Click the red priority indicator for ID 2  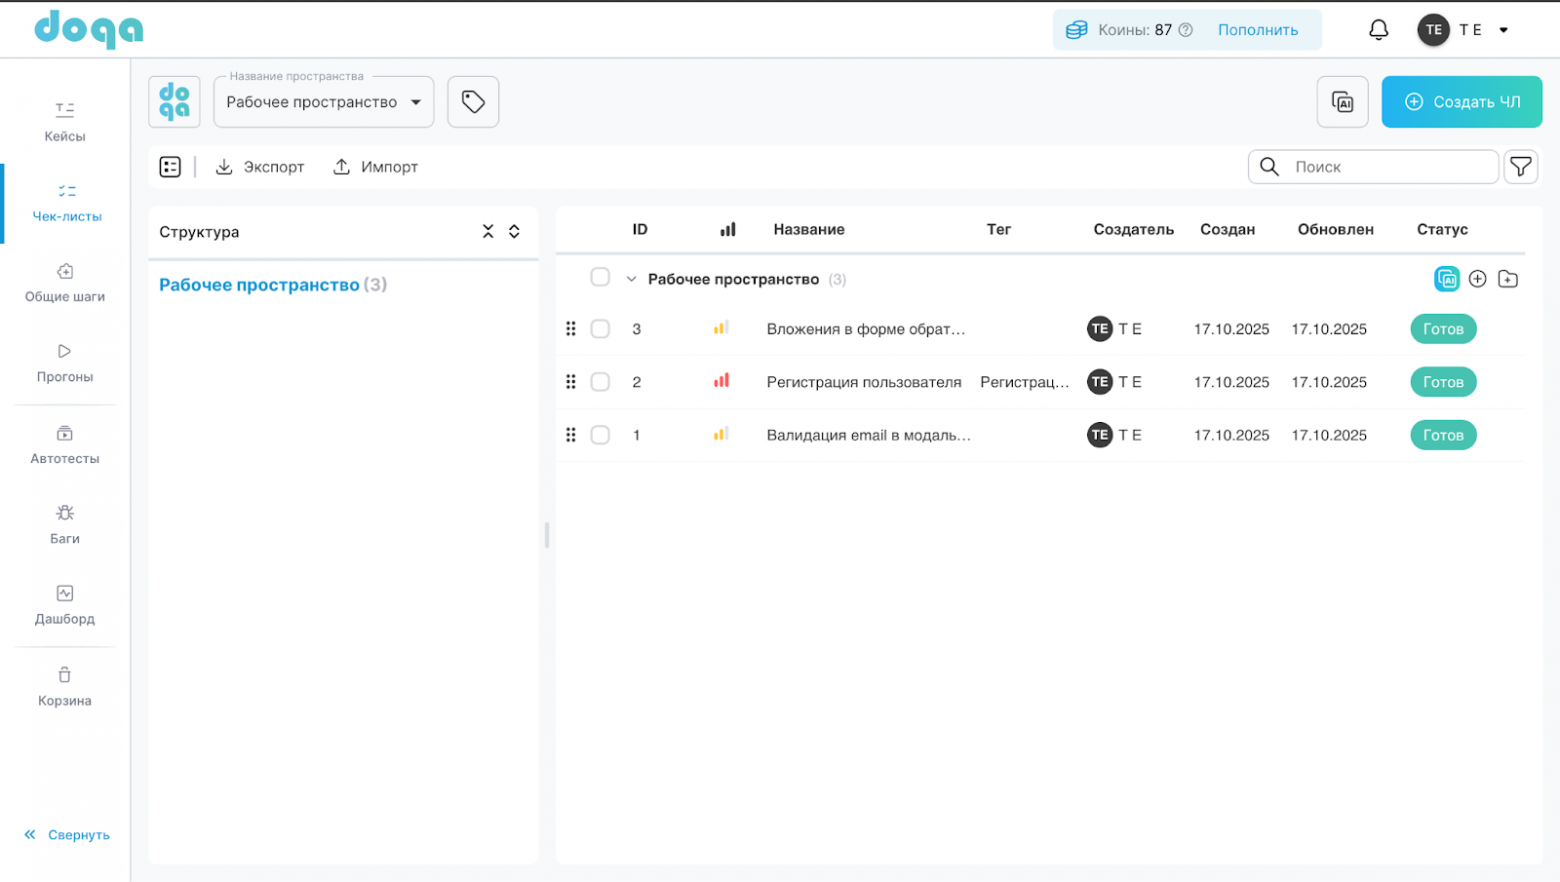pyautogui.click(x=721, y=381)
